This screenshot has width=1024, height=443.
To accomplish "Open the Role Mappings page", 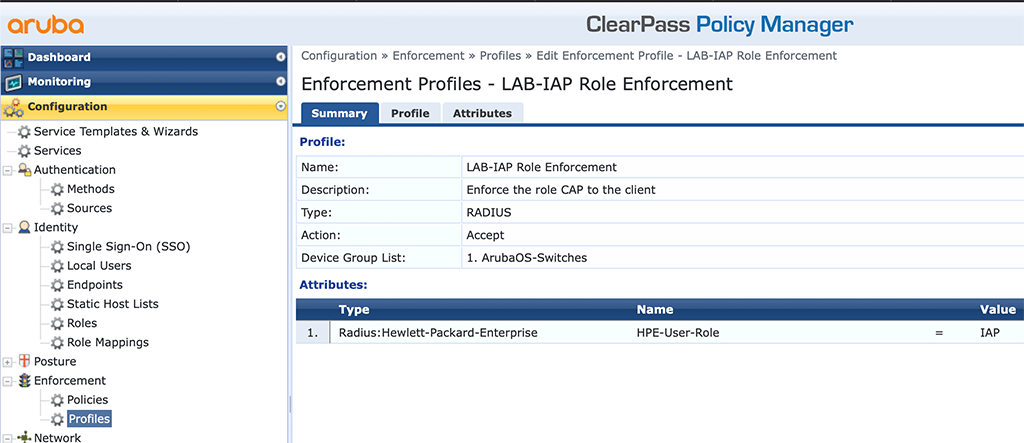I will pyautogui.click(x=108, y=342).
